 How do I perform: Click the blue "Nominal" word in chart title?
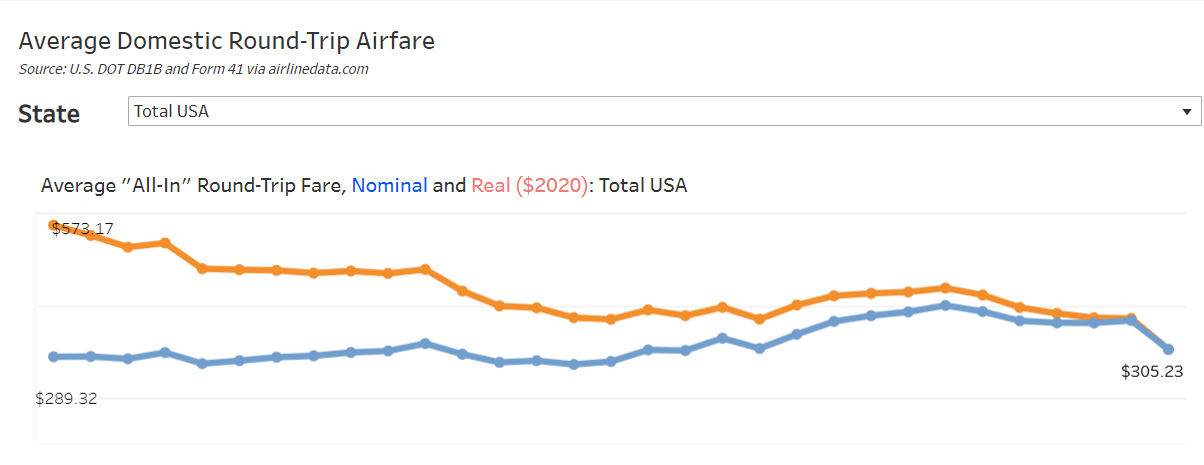(x=389, y=185)
